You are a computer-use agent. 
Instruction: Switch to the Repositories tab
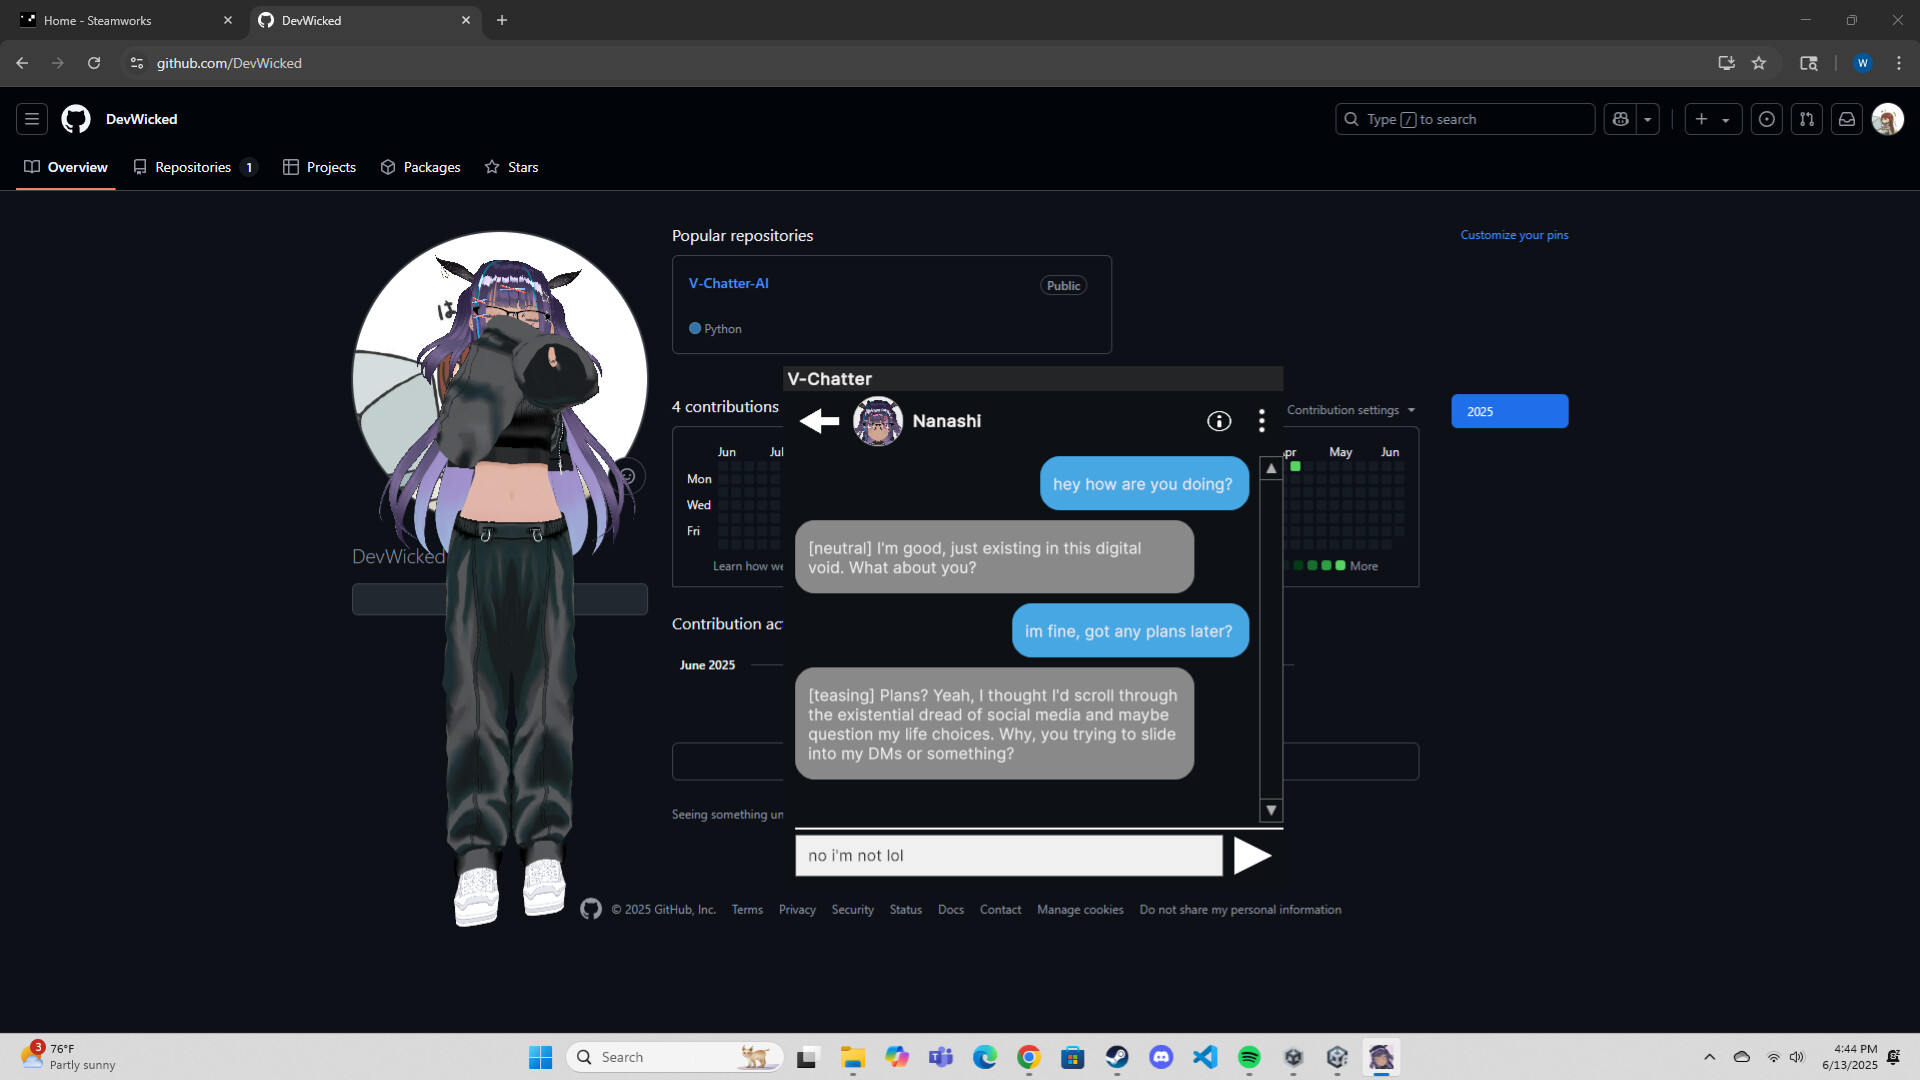pos(195,167)
